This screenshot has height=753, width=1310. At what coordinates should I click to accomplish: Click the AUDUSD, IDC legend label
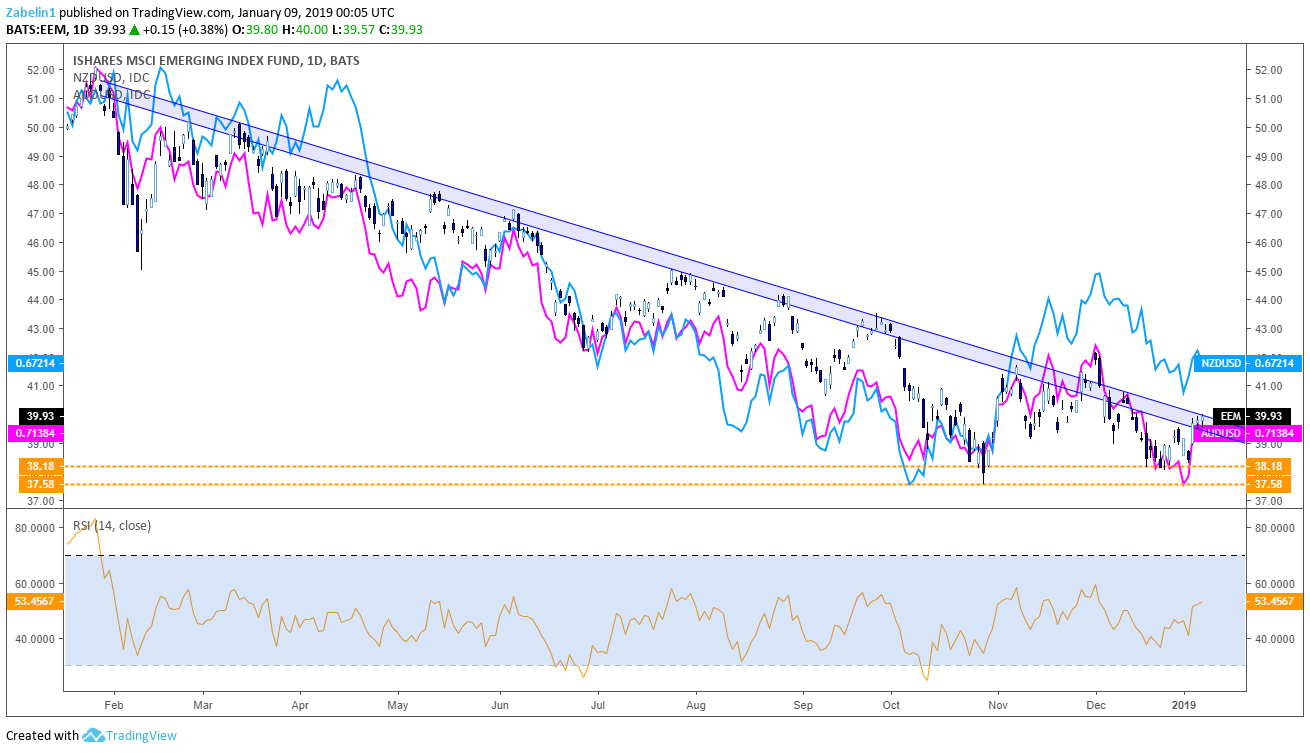pyautogui.click(x=111, y=94)
